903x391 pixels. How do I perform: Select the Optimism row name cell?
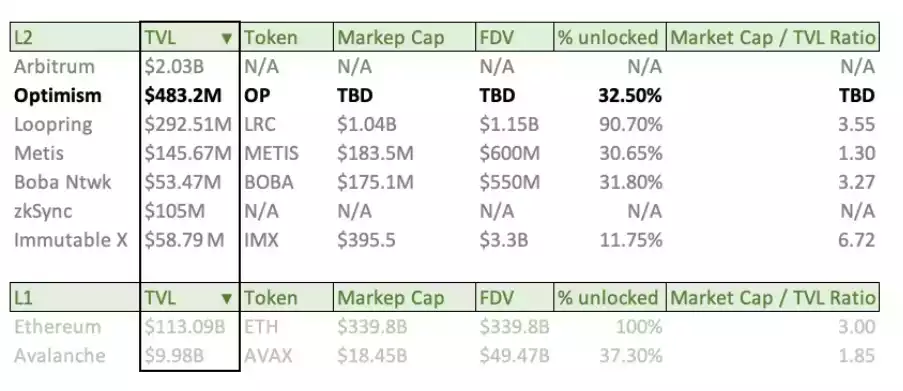[x=75, y=96]
